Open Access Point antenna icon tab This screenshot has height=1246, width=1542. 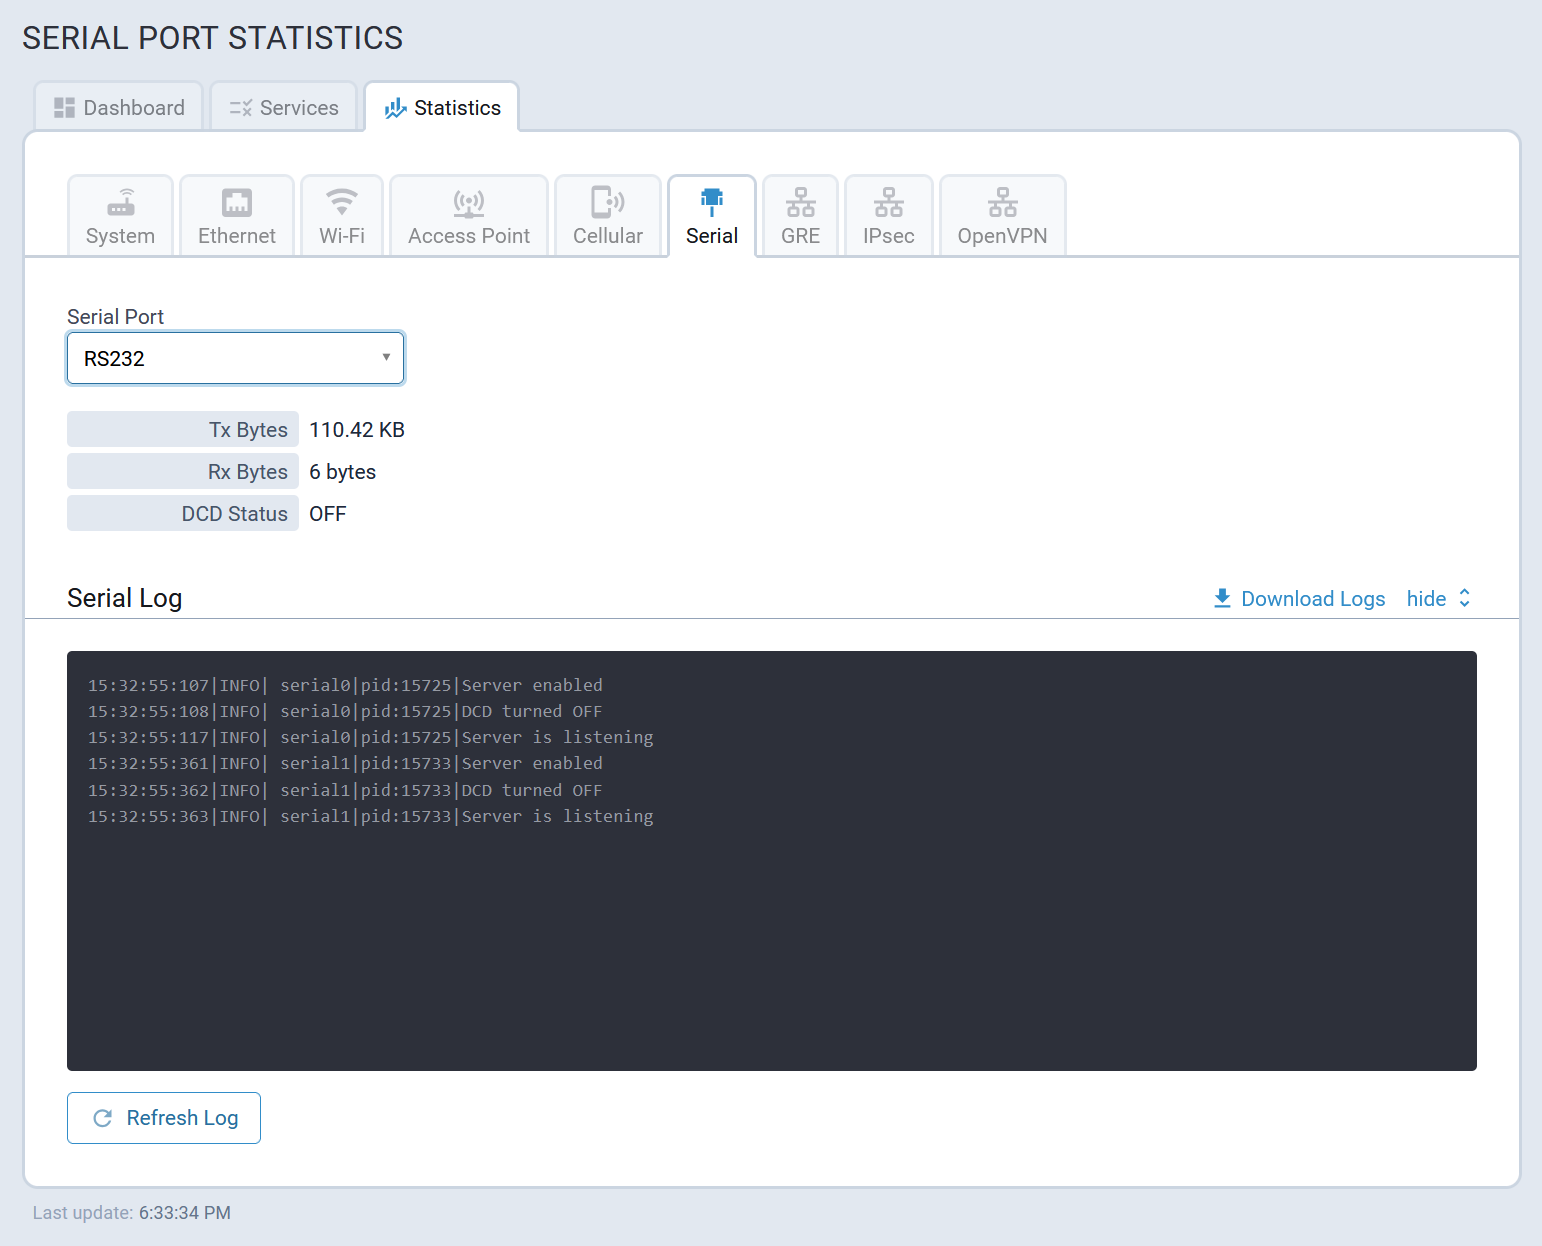(x=469, y=203)
